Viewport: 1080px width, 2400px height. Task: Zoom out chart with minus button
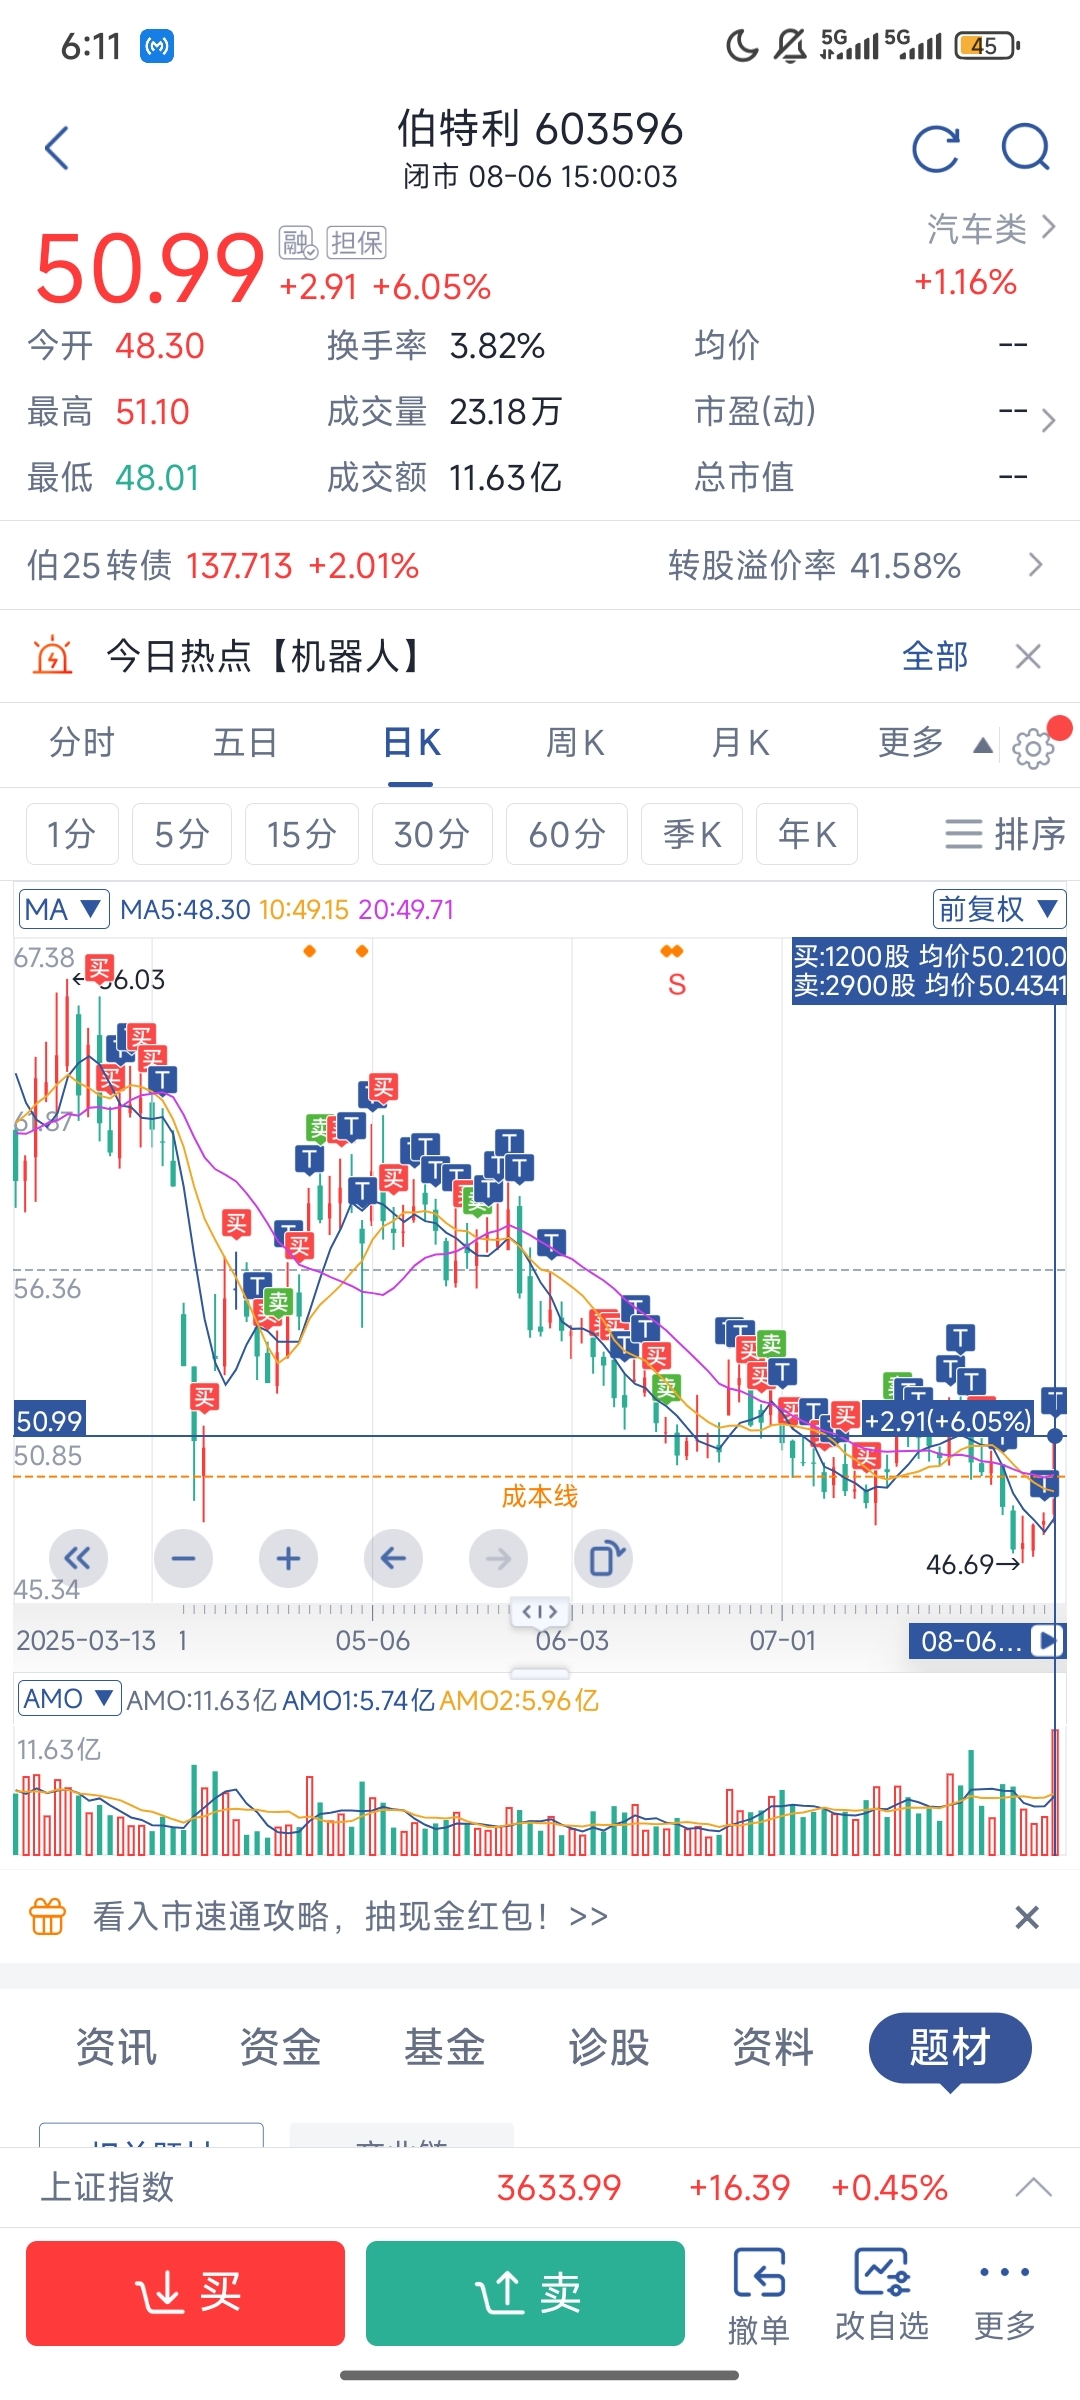183,1558
